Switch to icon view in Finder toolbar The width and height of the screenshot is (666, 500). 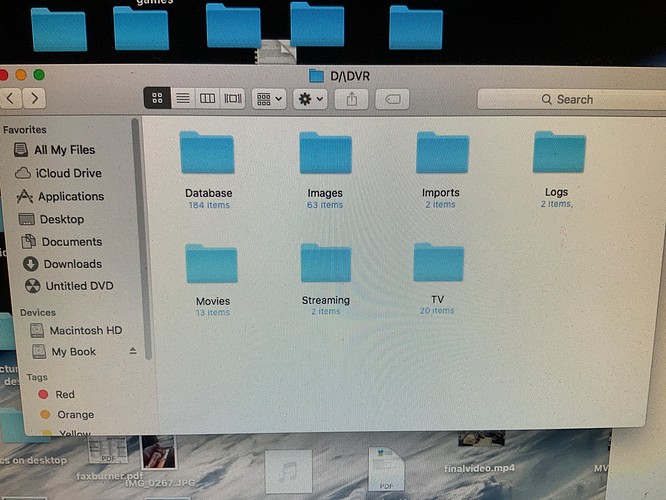coord(157,98)
